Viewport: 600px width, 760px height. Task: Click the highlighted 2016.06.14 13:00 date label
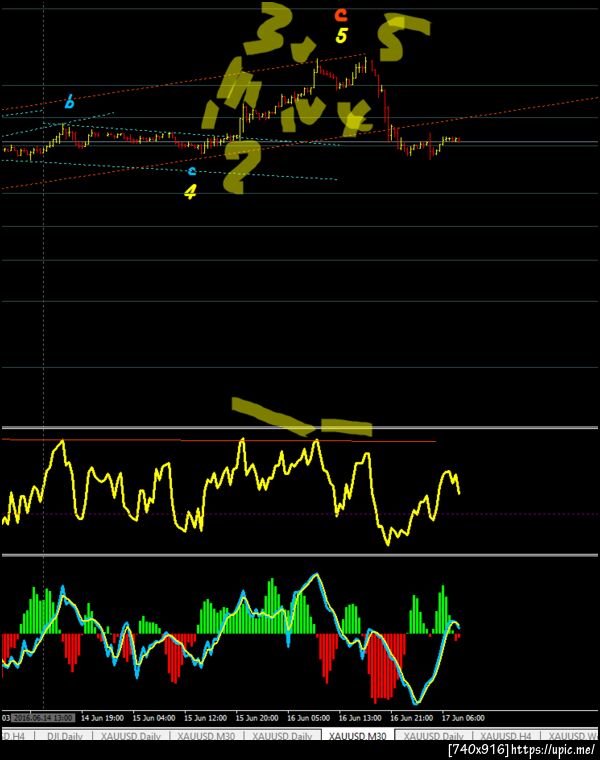point(43,718)
